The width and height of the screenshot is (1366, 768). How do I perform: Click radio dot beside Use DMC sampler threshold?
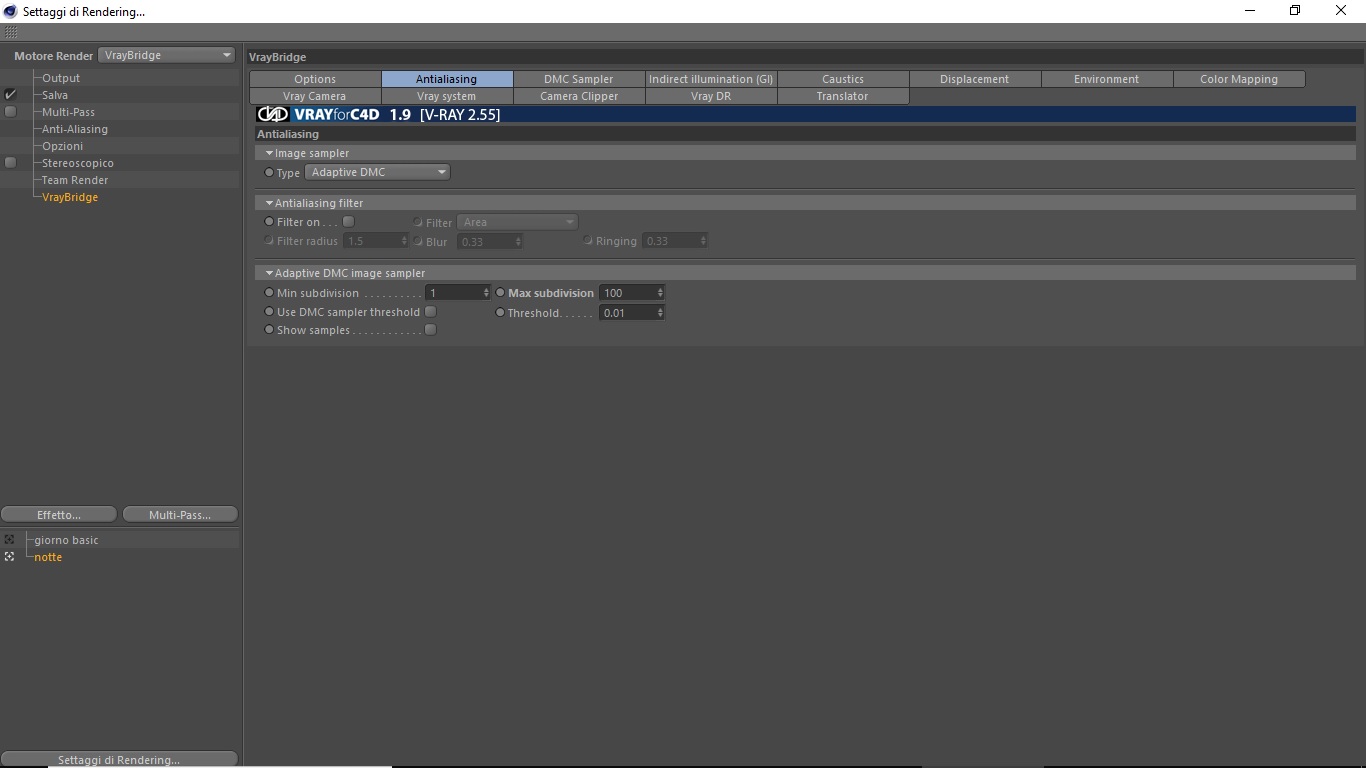269,312
